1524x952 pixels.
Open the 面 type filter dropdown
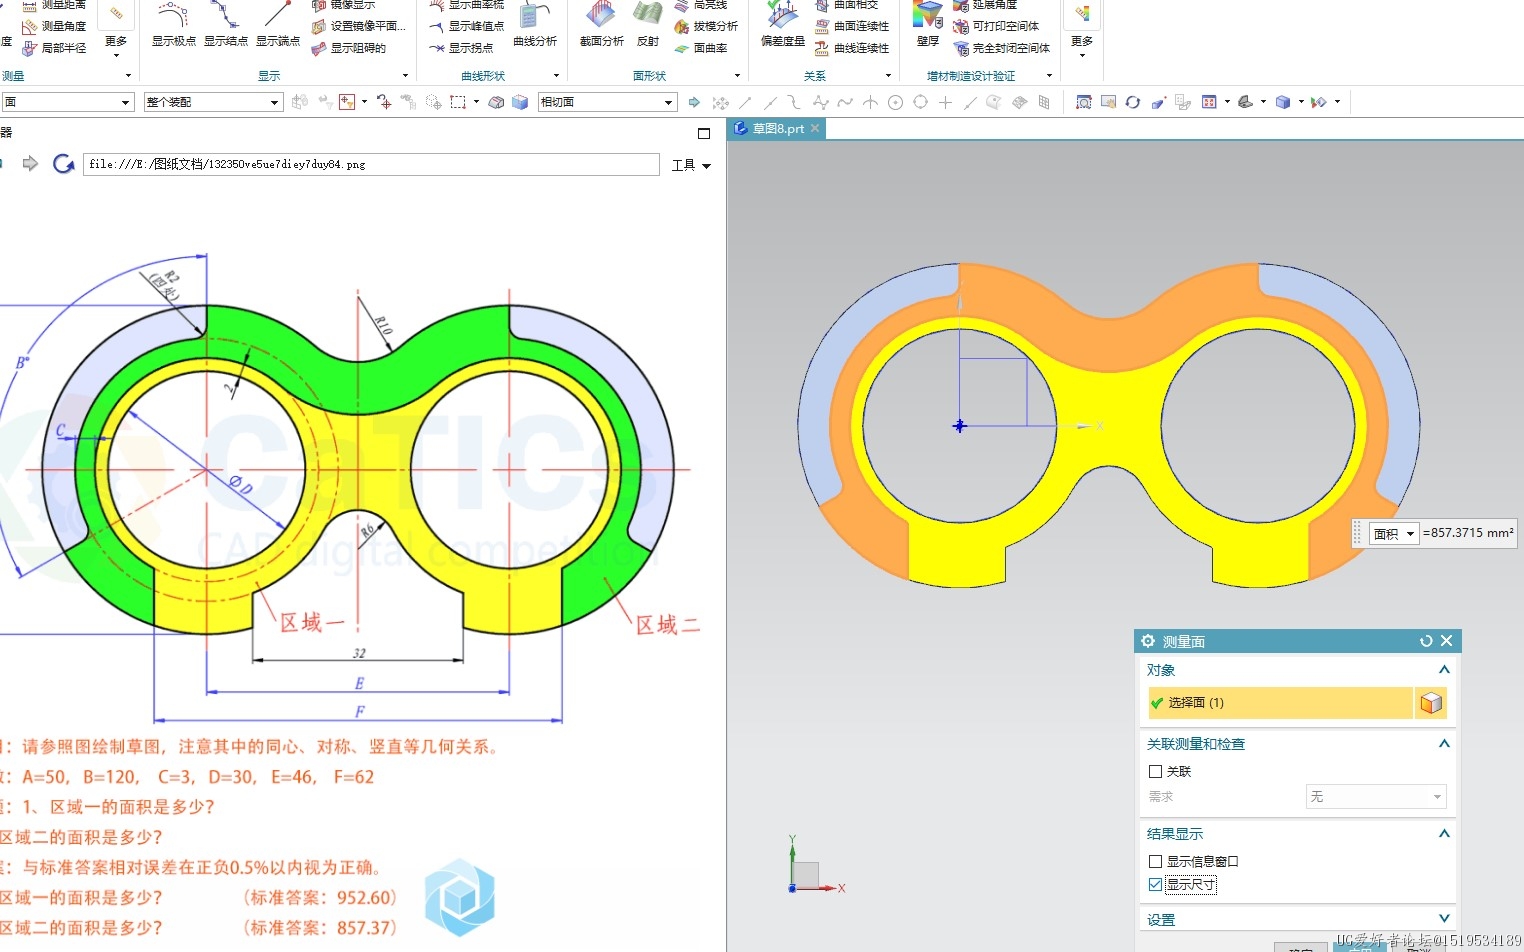[x=66, y=102]
